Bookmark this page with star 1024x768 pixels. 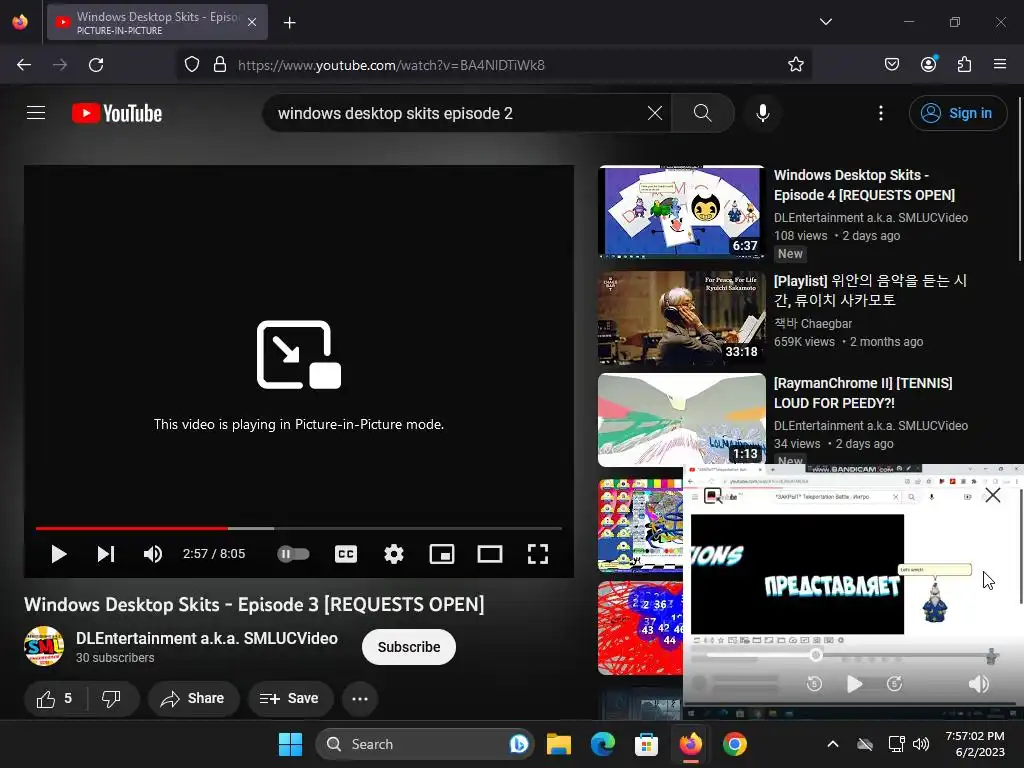[795, 65]
